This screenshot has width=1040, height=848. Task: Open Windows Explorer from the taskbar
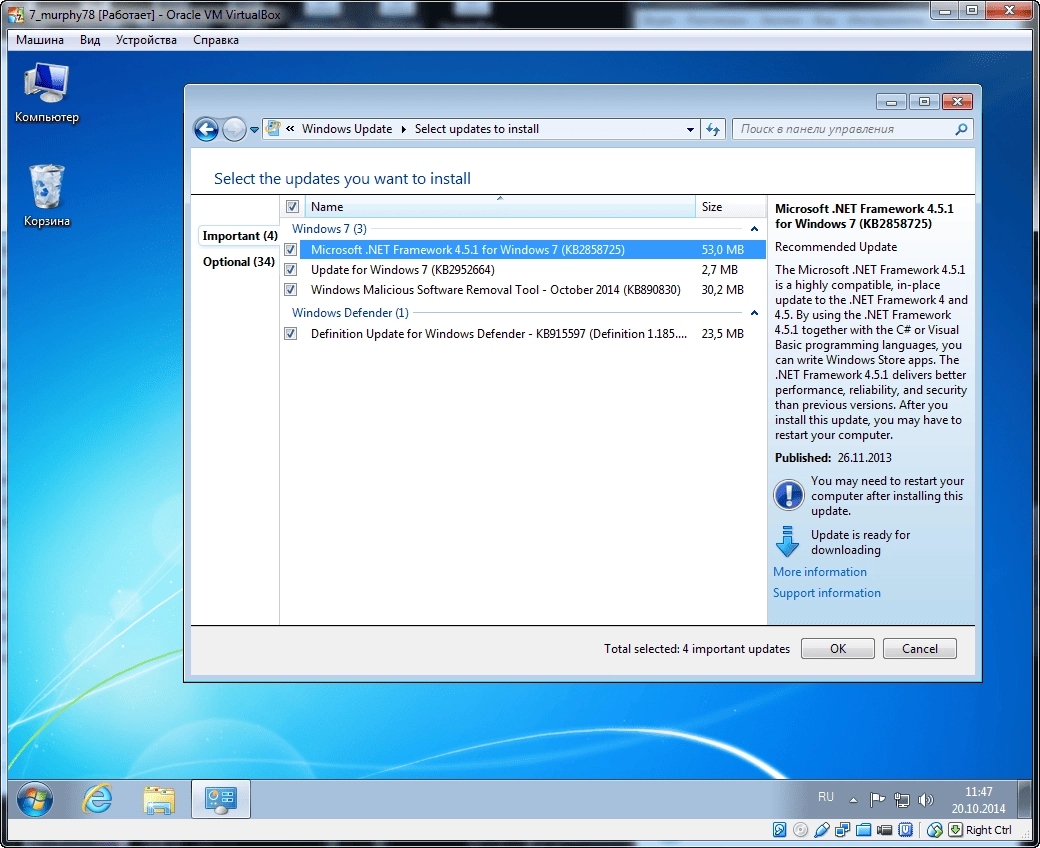point(159,800)
